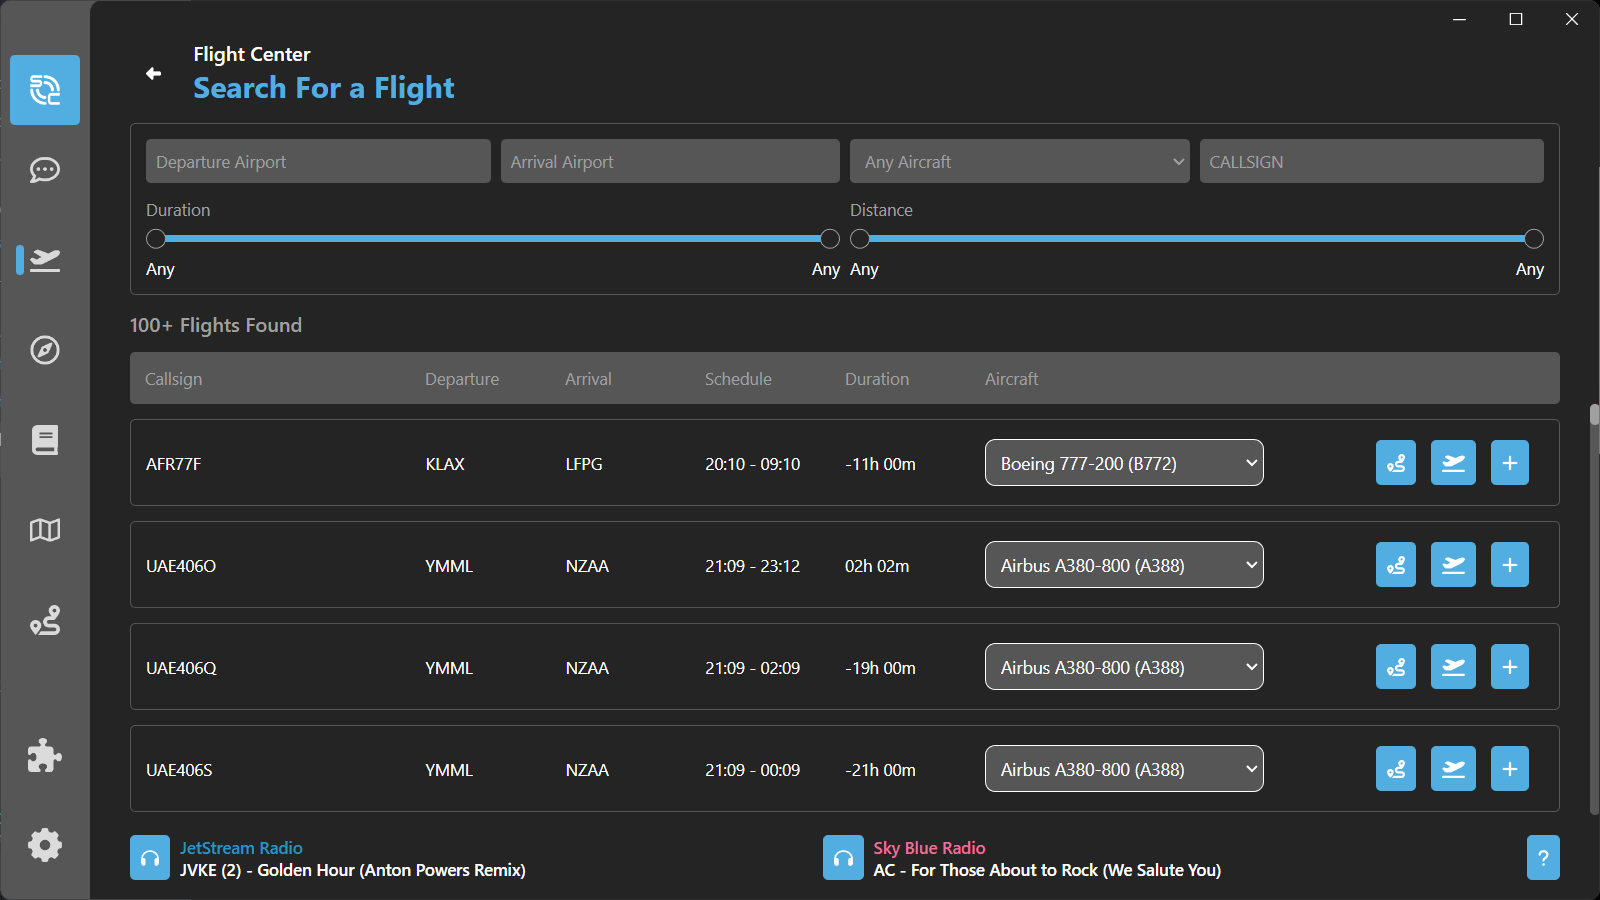Play JetStream Radio headphone button
This screenshot has height=900, width=1600.
150,858
